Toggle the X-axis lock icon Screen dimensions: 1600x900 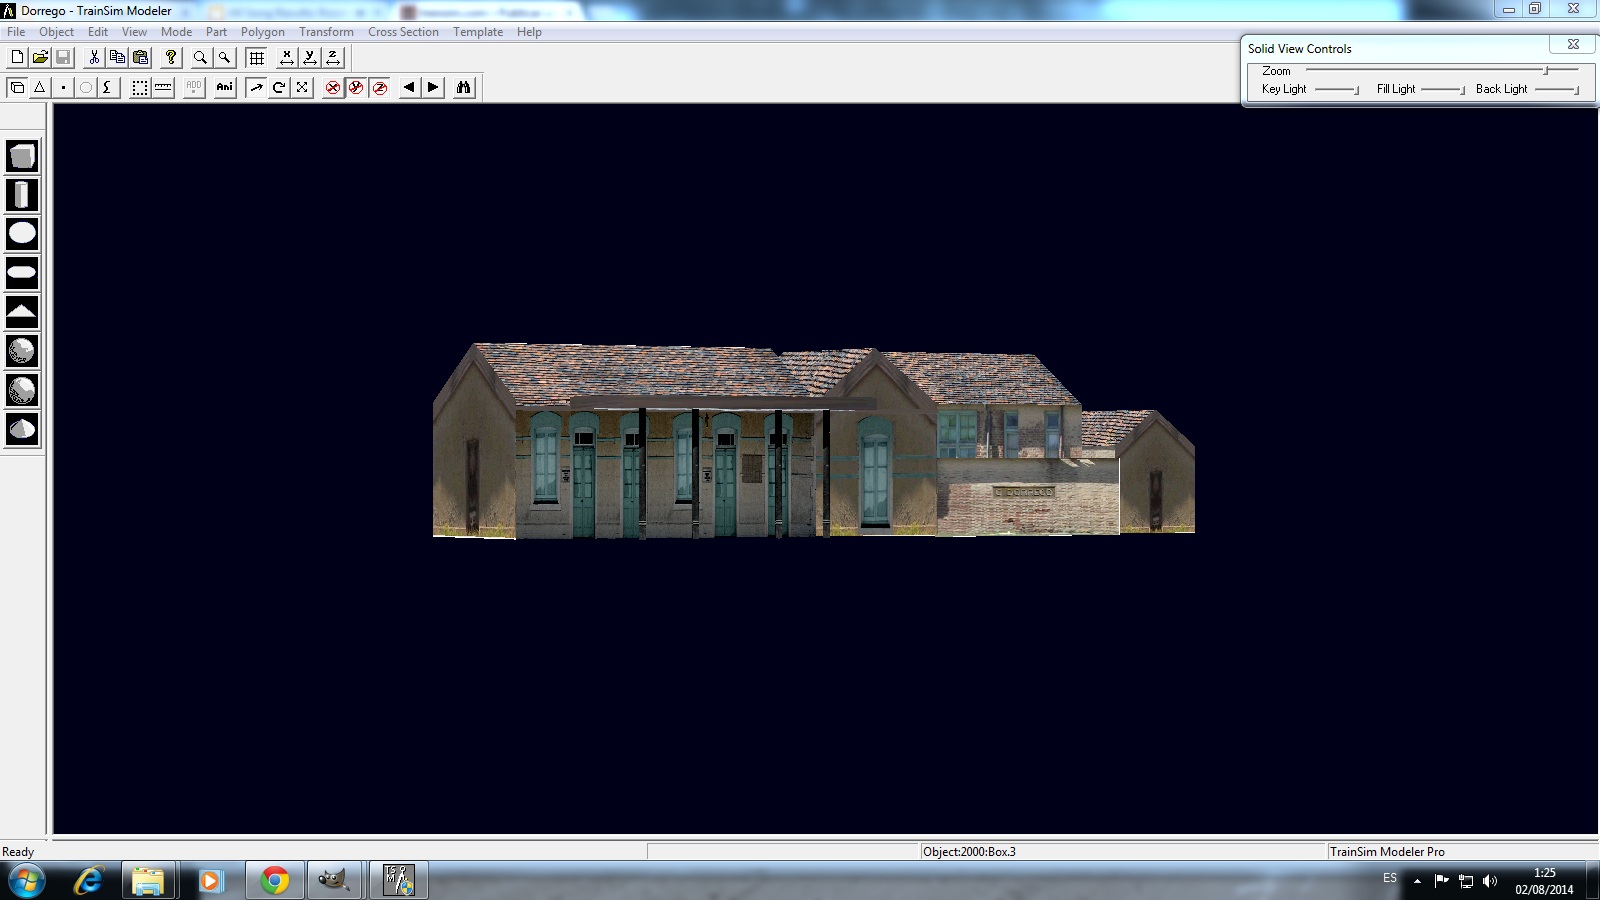pos(333,88)
